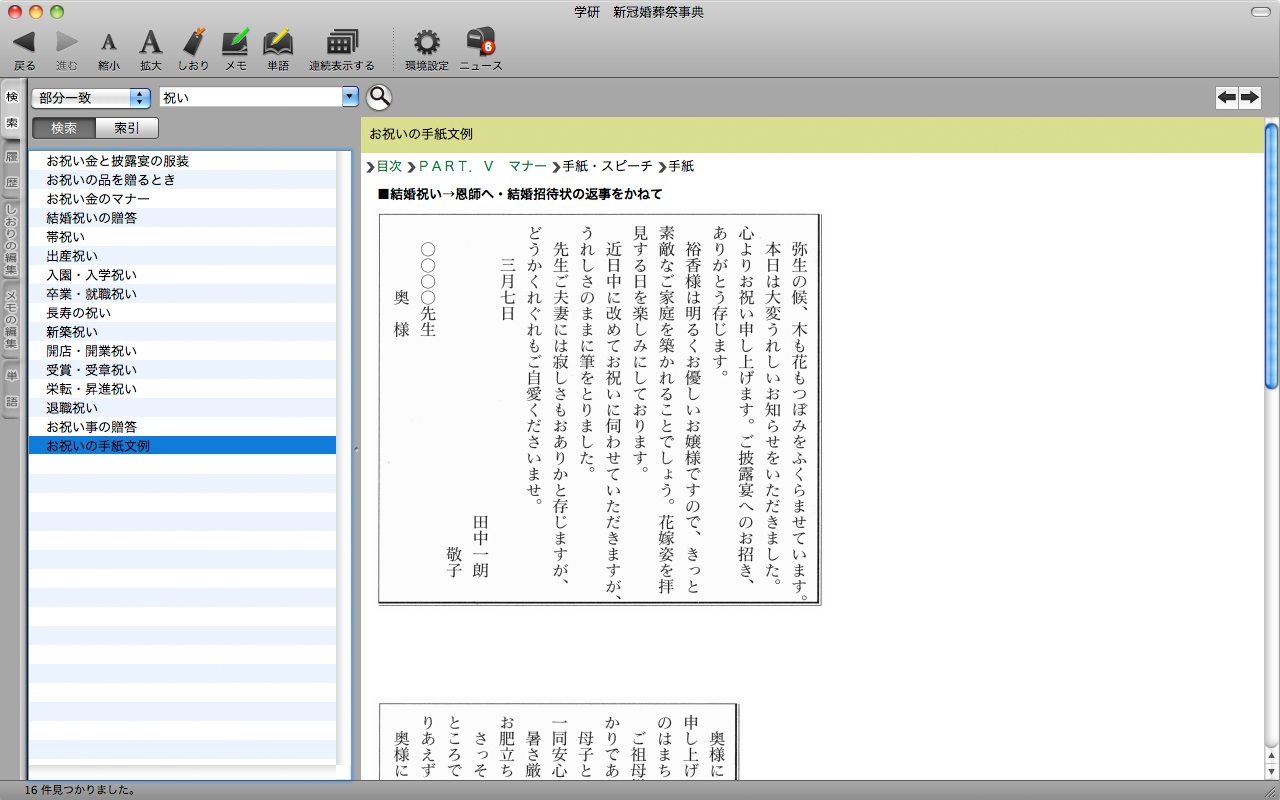This screenshot has width=1280, height=800.
Task: Open the 履歴 side tab
Action: pyautogui.click(x=12, y=170)
